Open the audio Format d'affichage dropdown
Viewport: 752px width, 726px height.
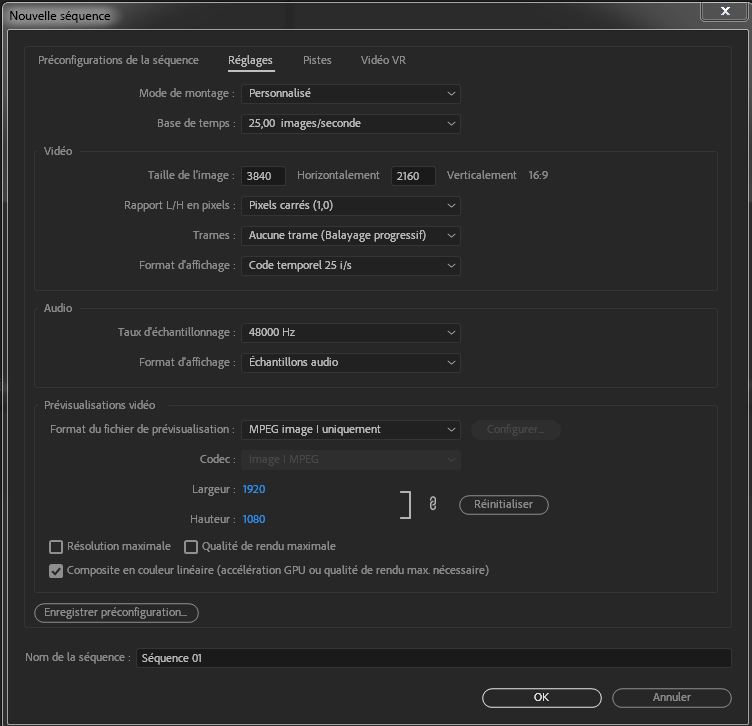click(x=351, y=363)
